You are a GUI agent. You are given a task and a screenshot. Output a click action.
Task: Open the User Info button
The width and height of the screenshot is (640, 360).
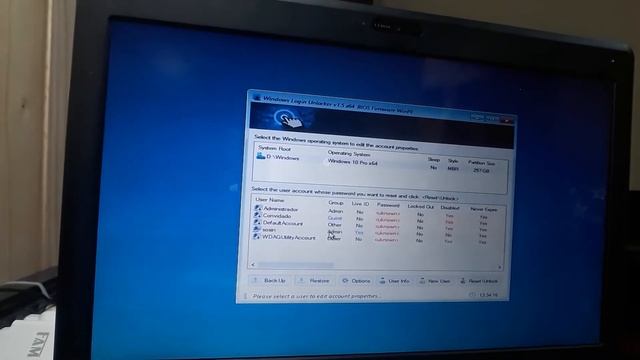coord(395,281)
